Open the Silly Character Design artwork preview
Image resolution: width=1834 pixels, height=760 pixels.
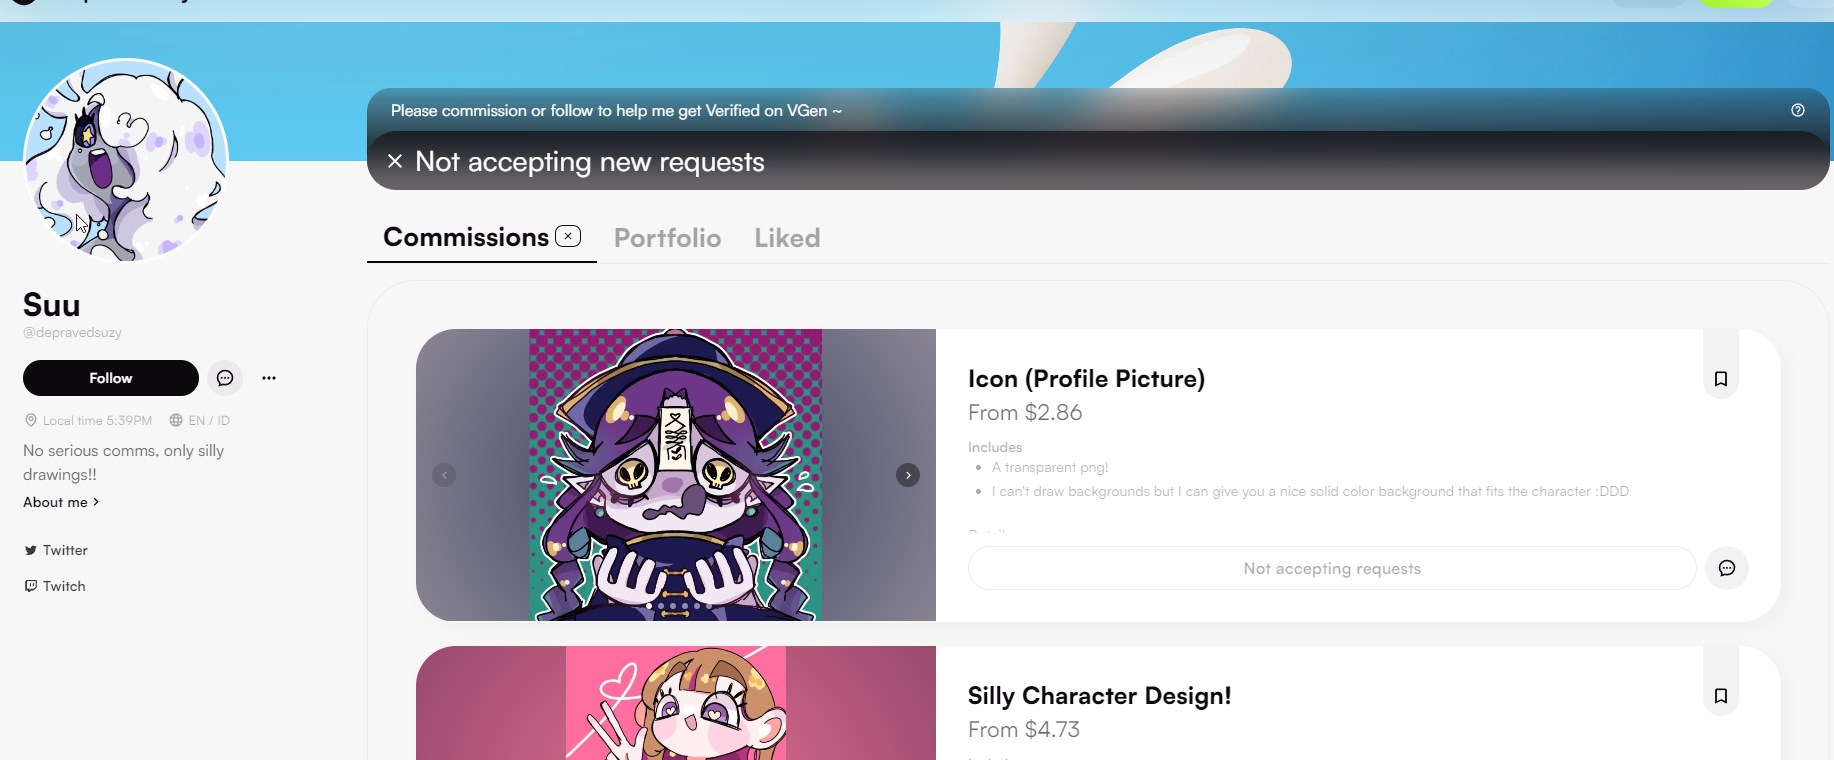[676, 703]
